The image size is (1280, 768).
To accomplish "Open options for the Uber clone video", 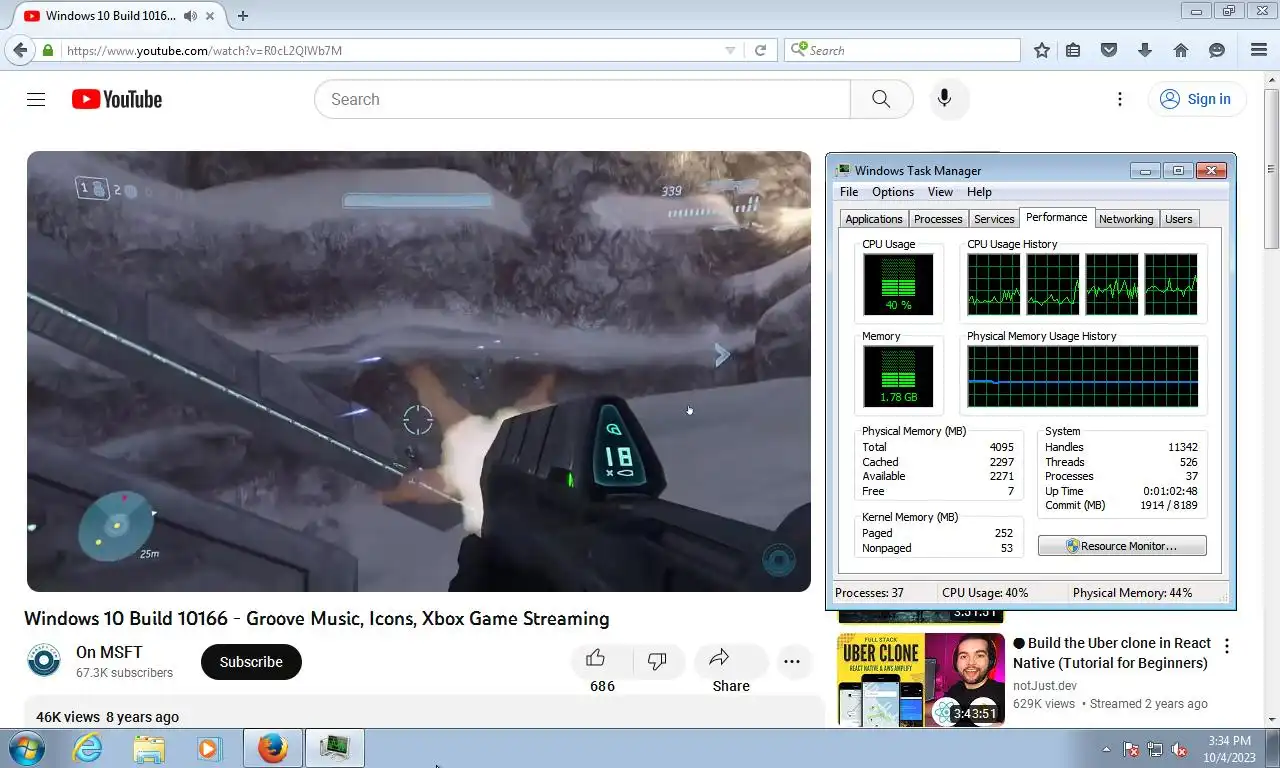I will pyautogui.click(x=1227, y=646).
